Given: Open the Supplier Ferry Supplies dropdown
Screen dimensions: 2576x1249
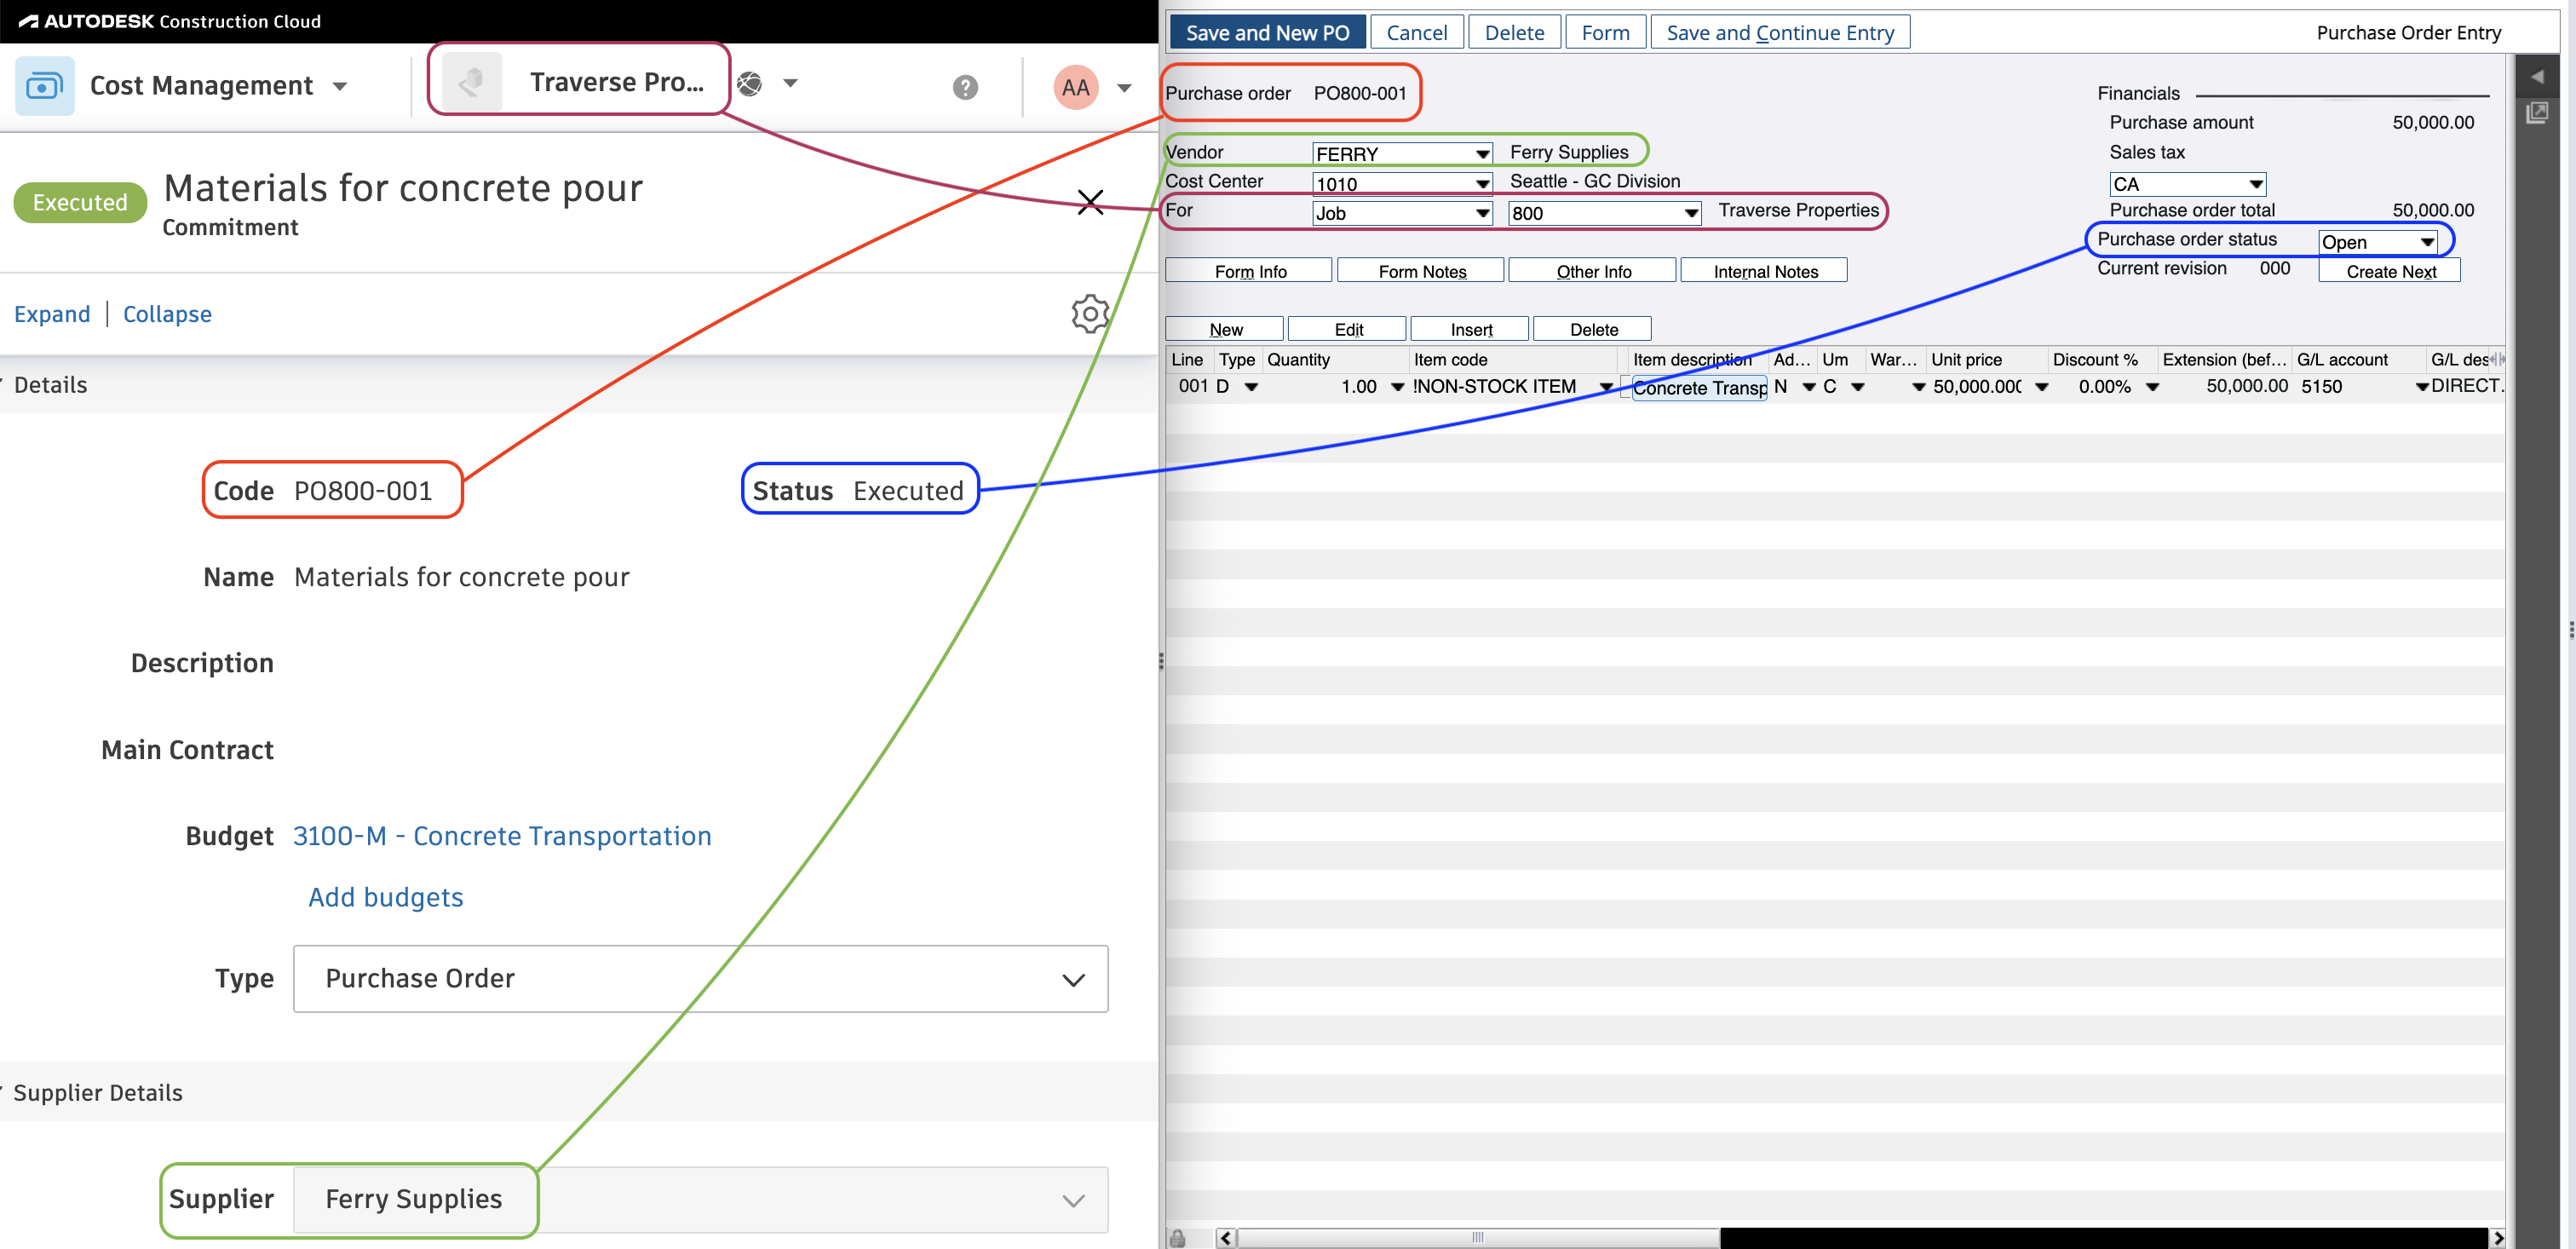Looking at the screenshot, I should (x=700, y=1199).
